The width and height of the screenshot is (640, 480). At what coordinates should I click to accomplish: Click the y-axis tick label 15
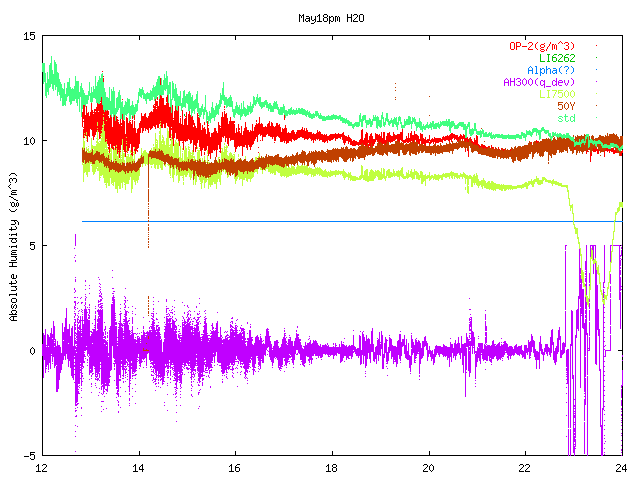point(29,36)
